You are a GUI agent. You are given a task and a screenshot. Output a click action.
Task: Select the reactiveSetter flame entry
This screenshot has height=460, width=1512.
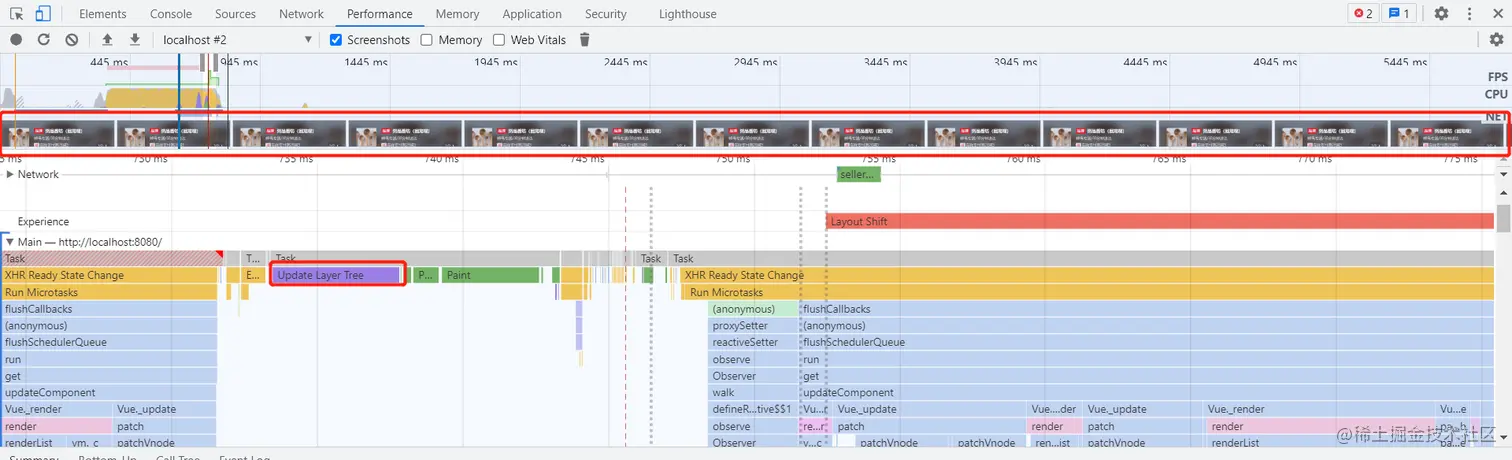[753, 342]
